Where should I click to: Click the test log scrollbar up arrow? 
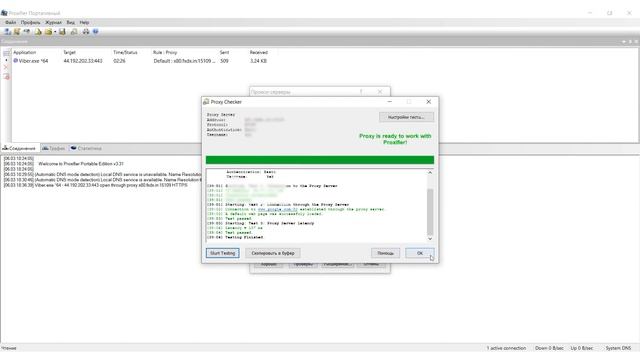(430, 173)
